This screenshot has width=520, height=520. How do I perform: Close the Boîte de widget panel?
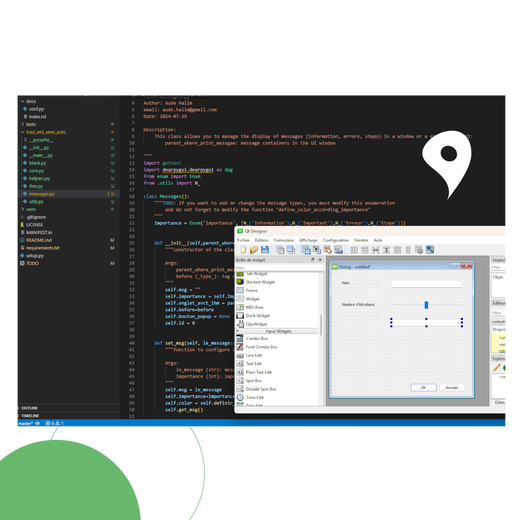click(x=320, y=260)
